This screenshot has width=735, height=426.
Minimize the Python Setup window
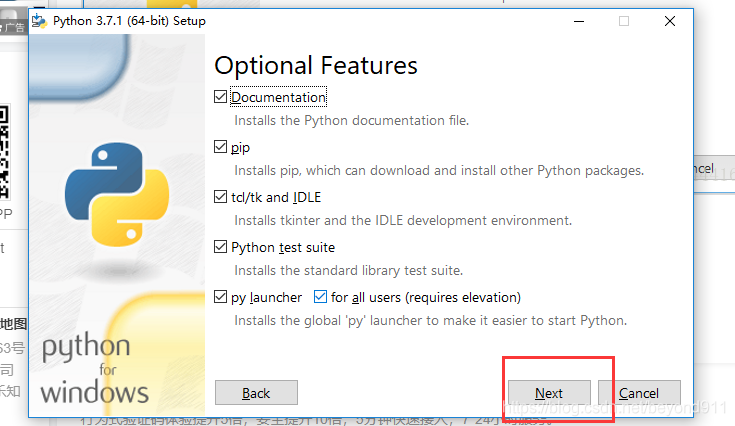579,21
